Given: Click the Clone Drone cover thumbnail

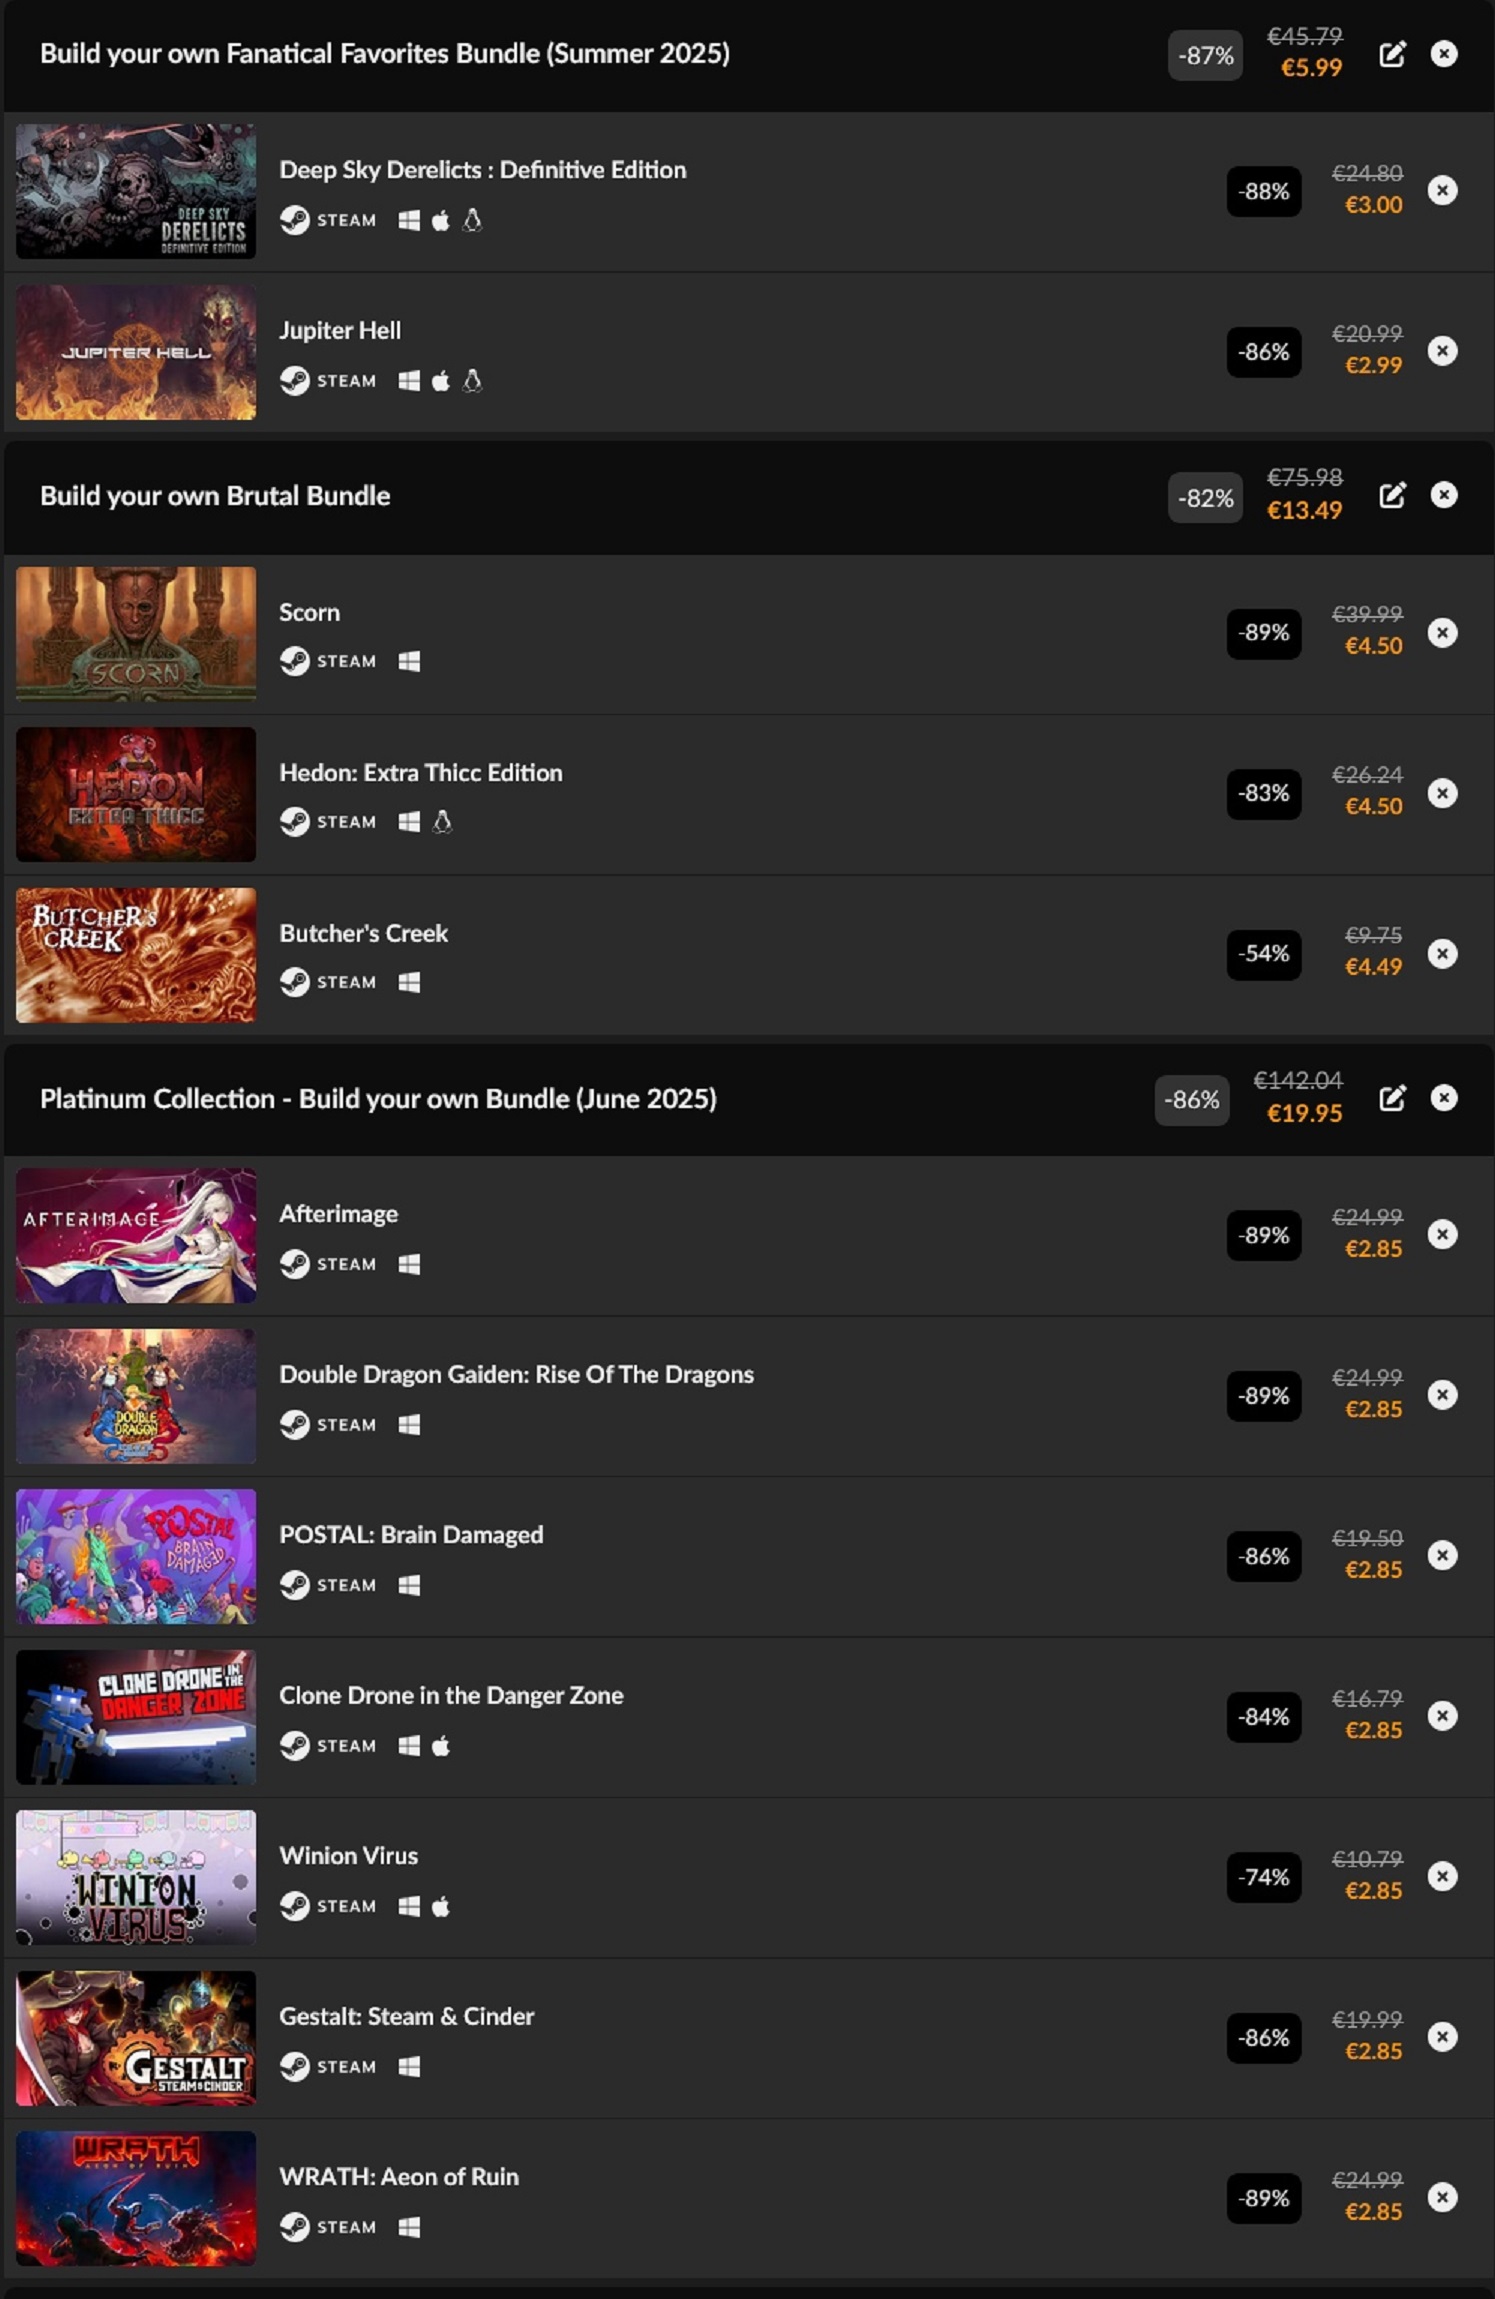Looking at the screenshot, I should (x=136, y=1717).
